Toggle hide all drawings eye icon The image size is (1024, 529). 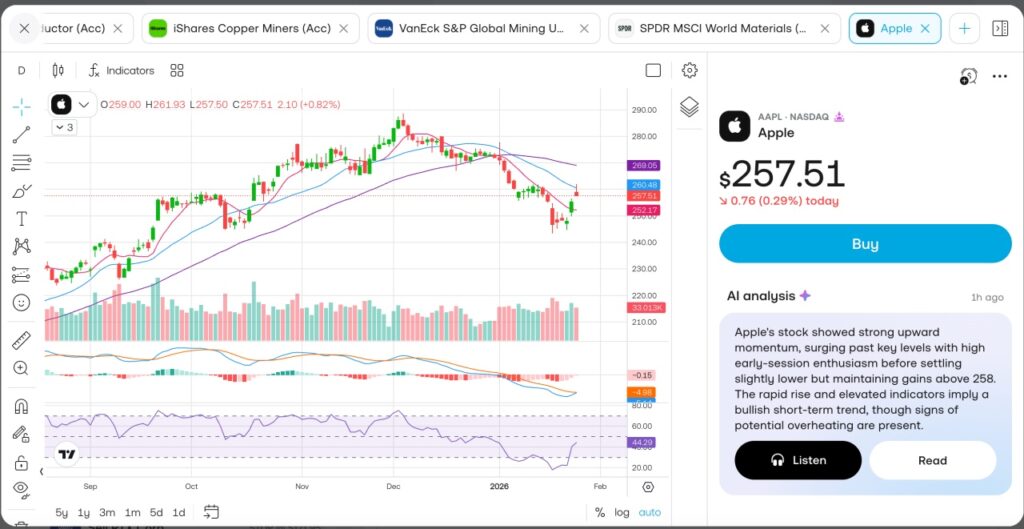click(x=21, y=489)
